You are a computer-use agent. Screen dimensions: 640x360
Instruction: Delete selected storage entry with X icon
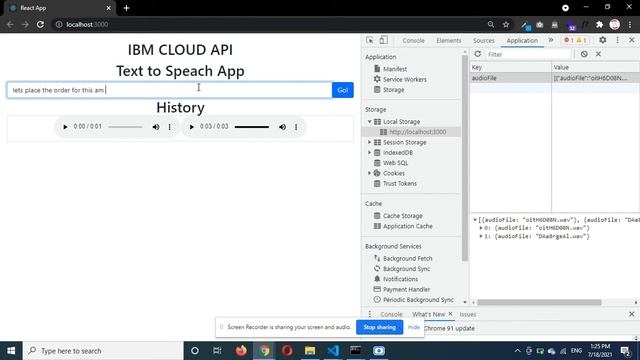coord(598,54)
